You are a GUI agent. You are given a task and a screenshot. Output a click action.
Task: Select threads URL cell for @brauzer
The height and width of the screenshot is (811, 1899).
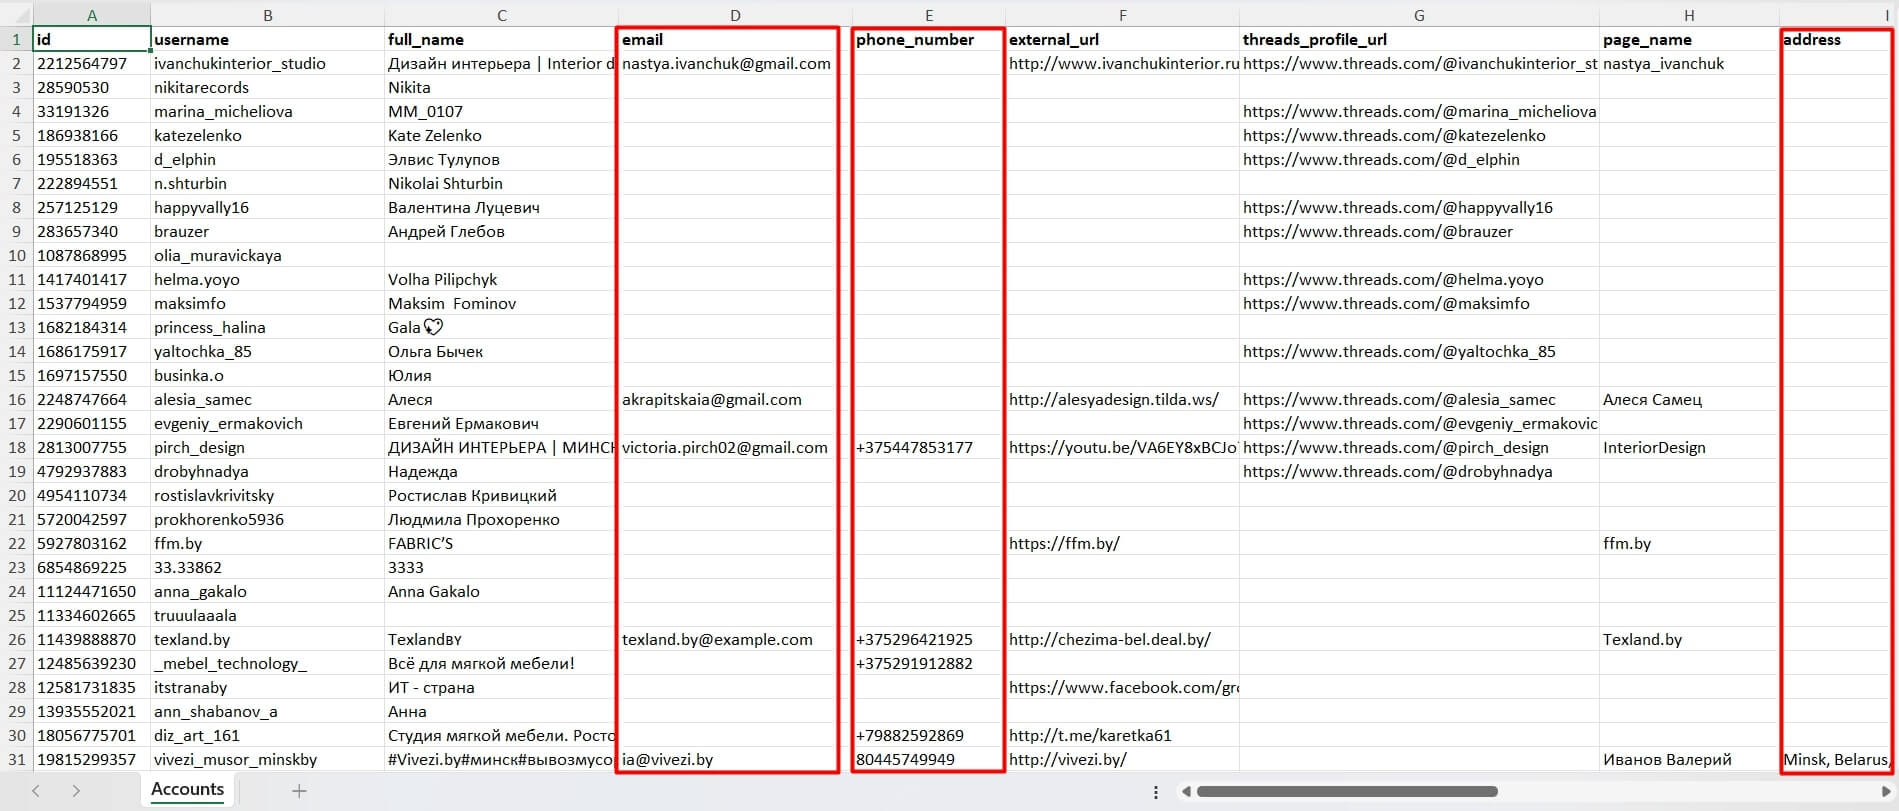pyautogui.click(x=1419, y=231)
